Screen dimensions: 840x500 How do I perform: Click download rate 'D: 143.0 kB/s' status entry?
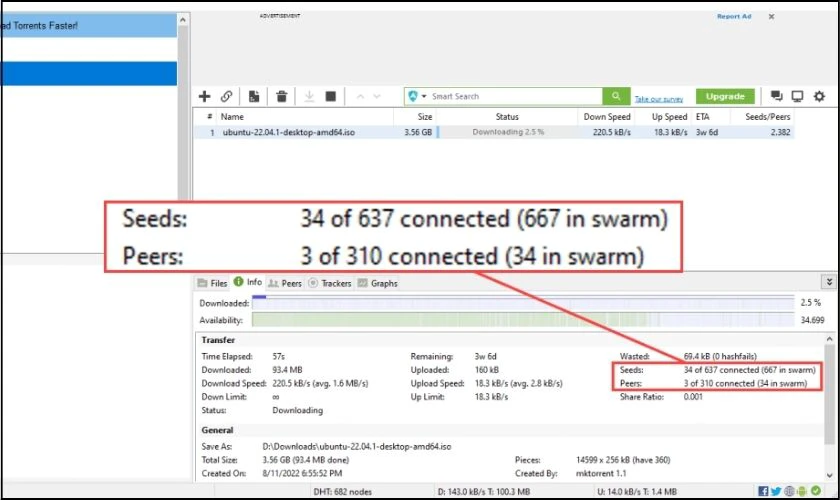pyautogui.click(x=483, y=491)
